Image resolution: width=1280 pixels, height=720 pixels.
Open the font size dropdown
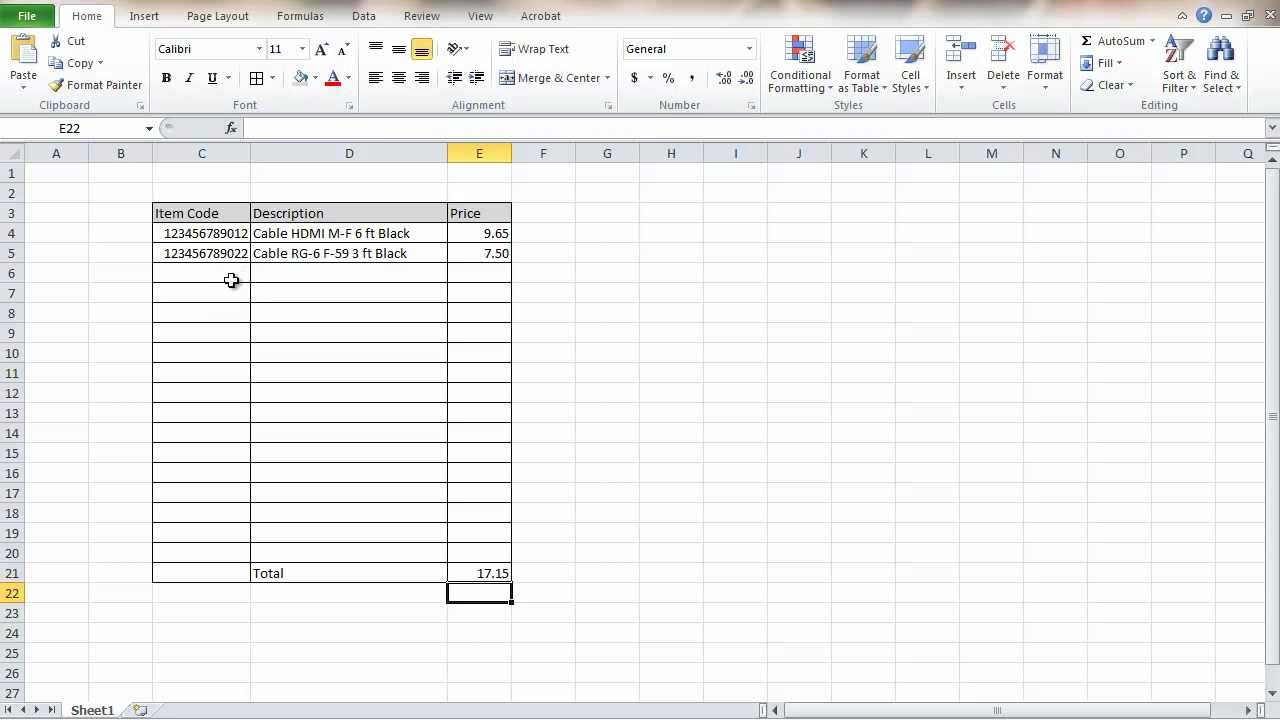pyautogui.click(x=302, y=49)
